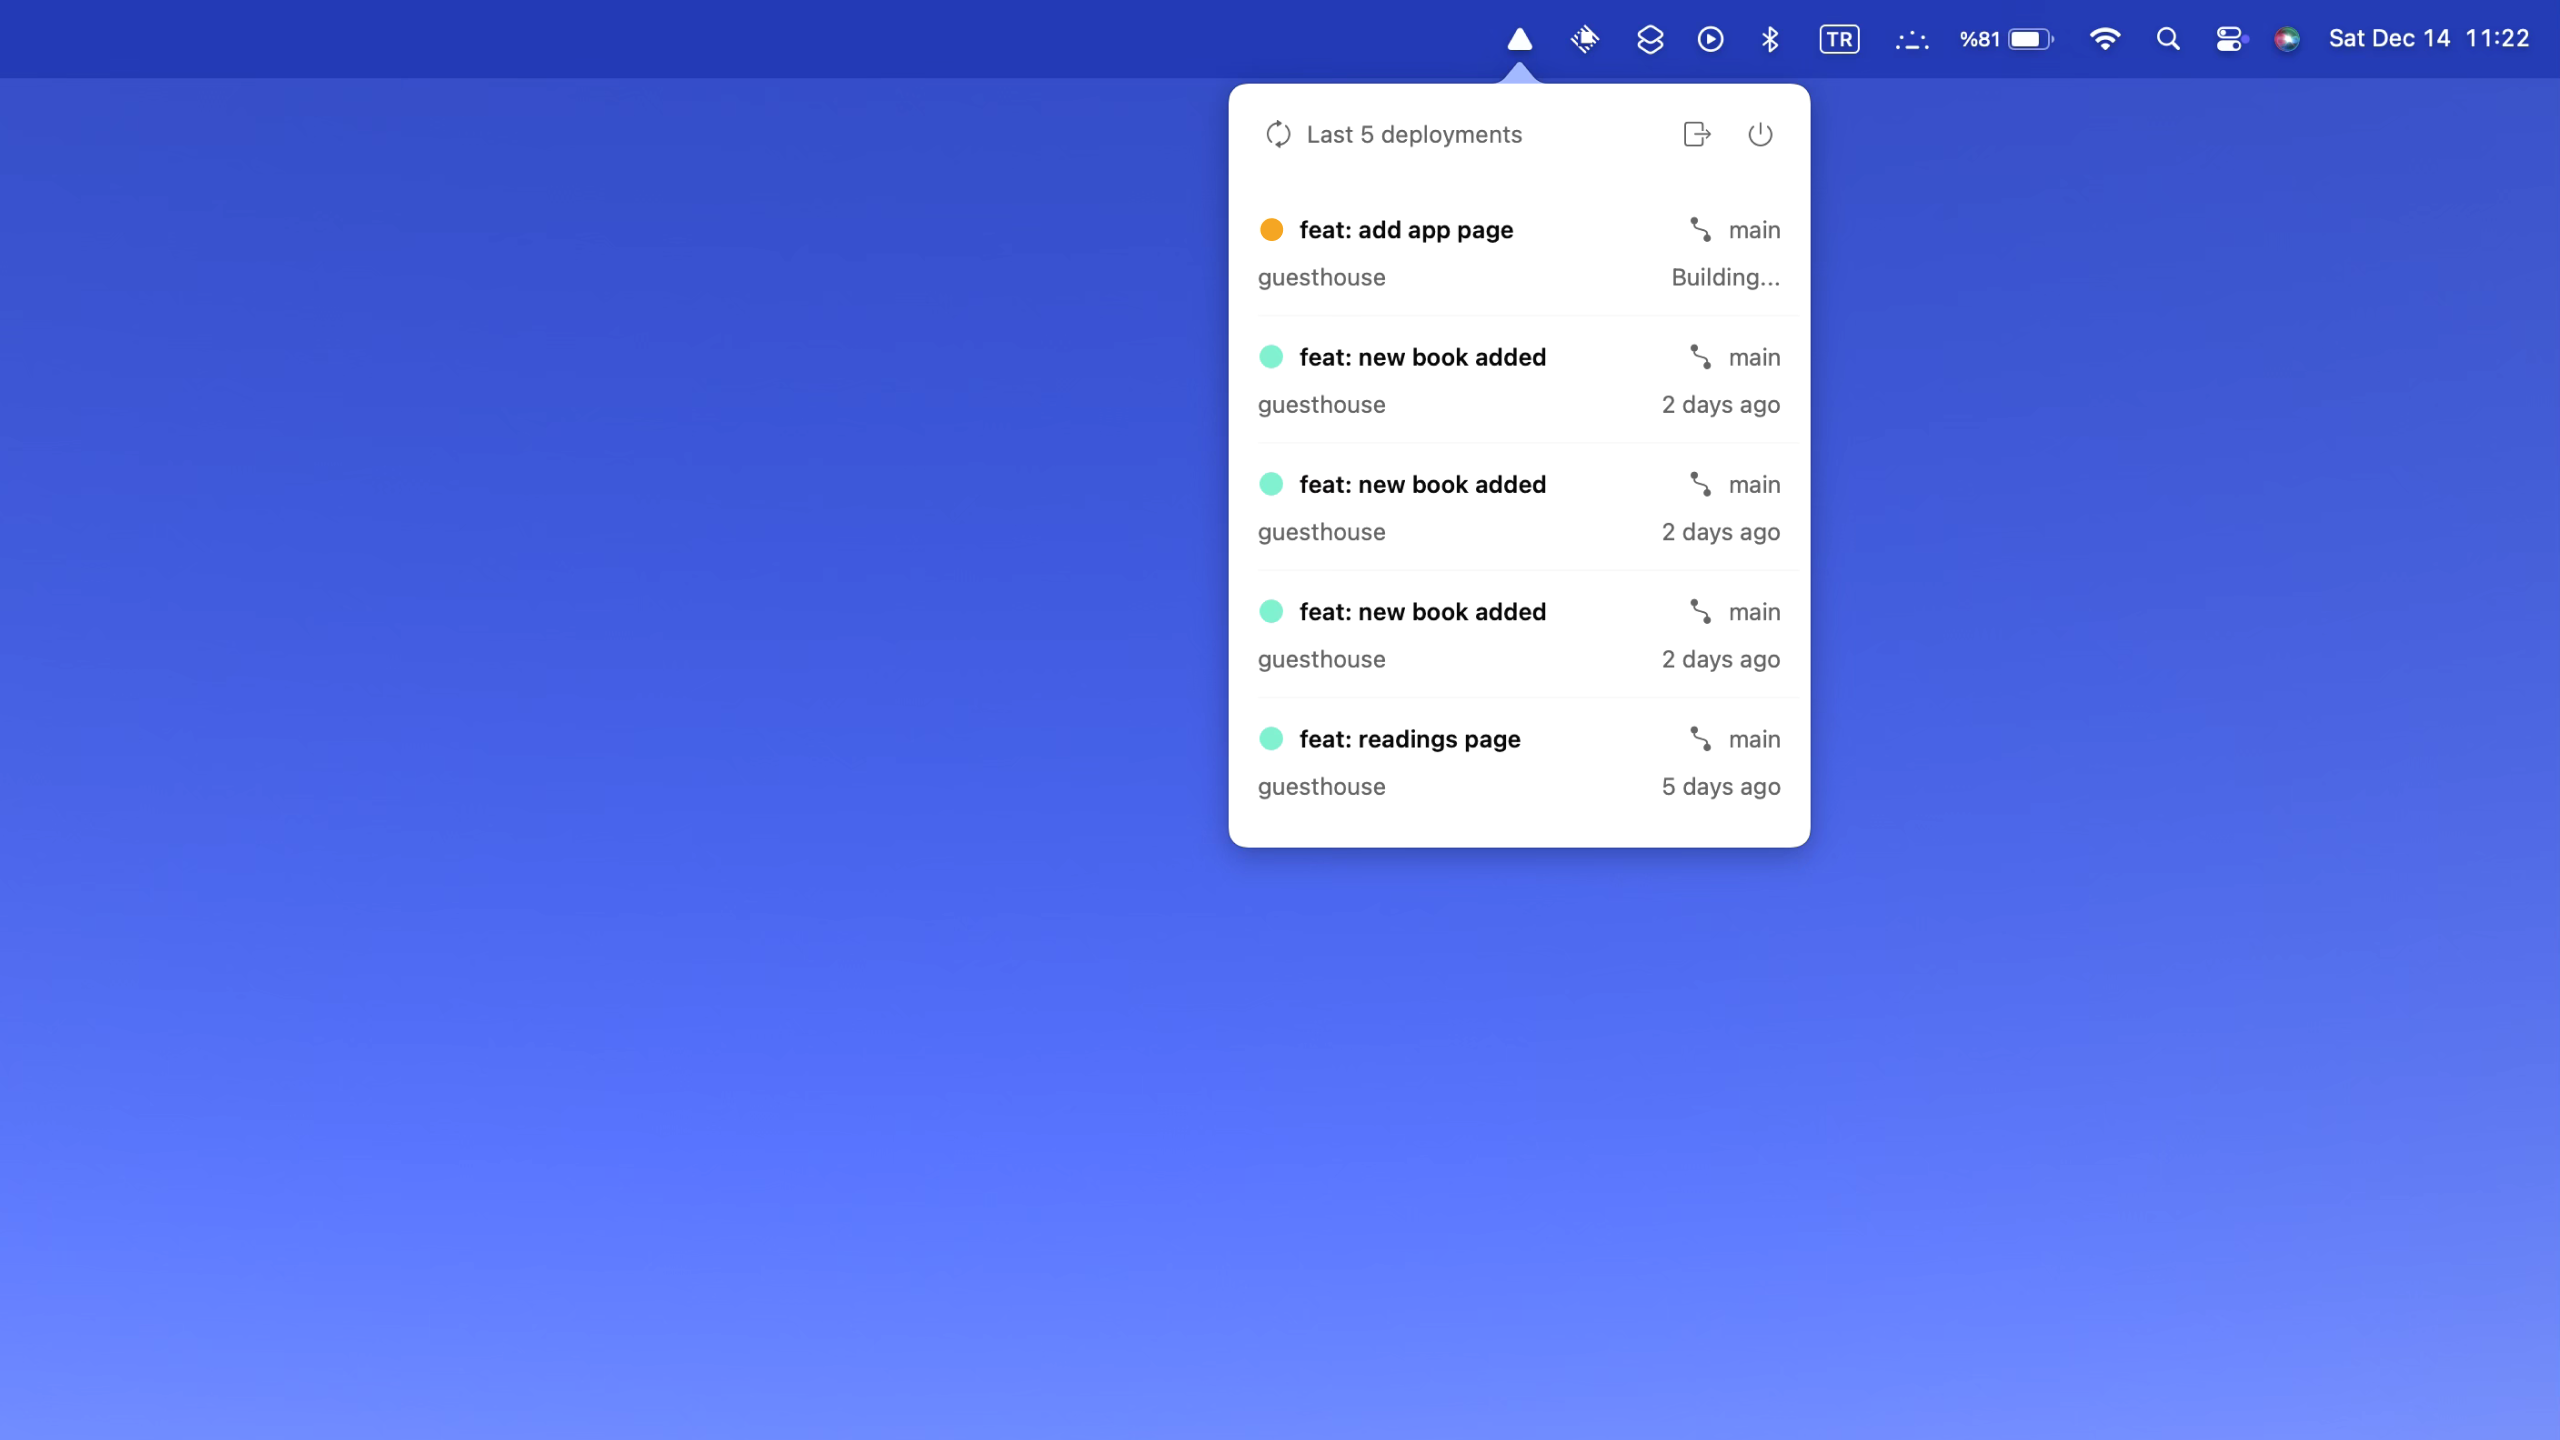Click the Building... status text
The height and width of the screenshot is (1440, 2560).
(x=1725, y=278)
